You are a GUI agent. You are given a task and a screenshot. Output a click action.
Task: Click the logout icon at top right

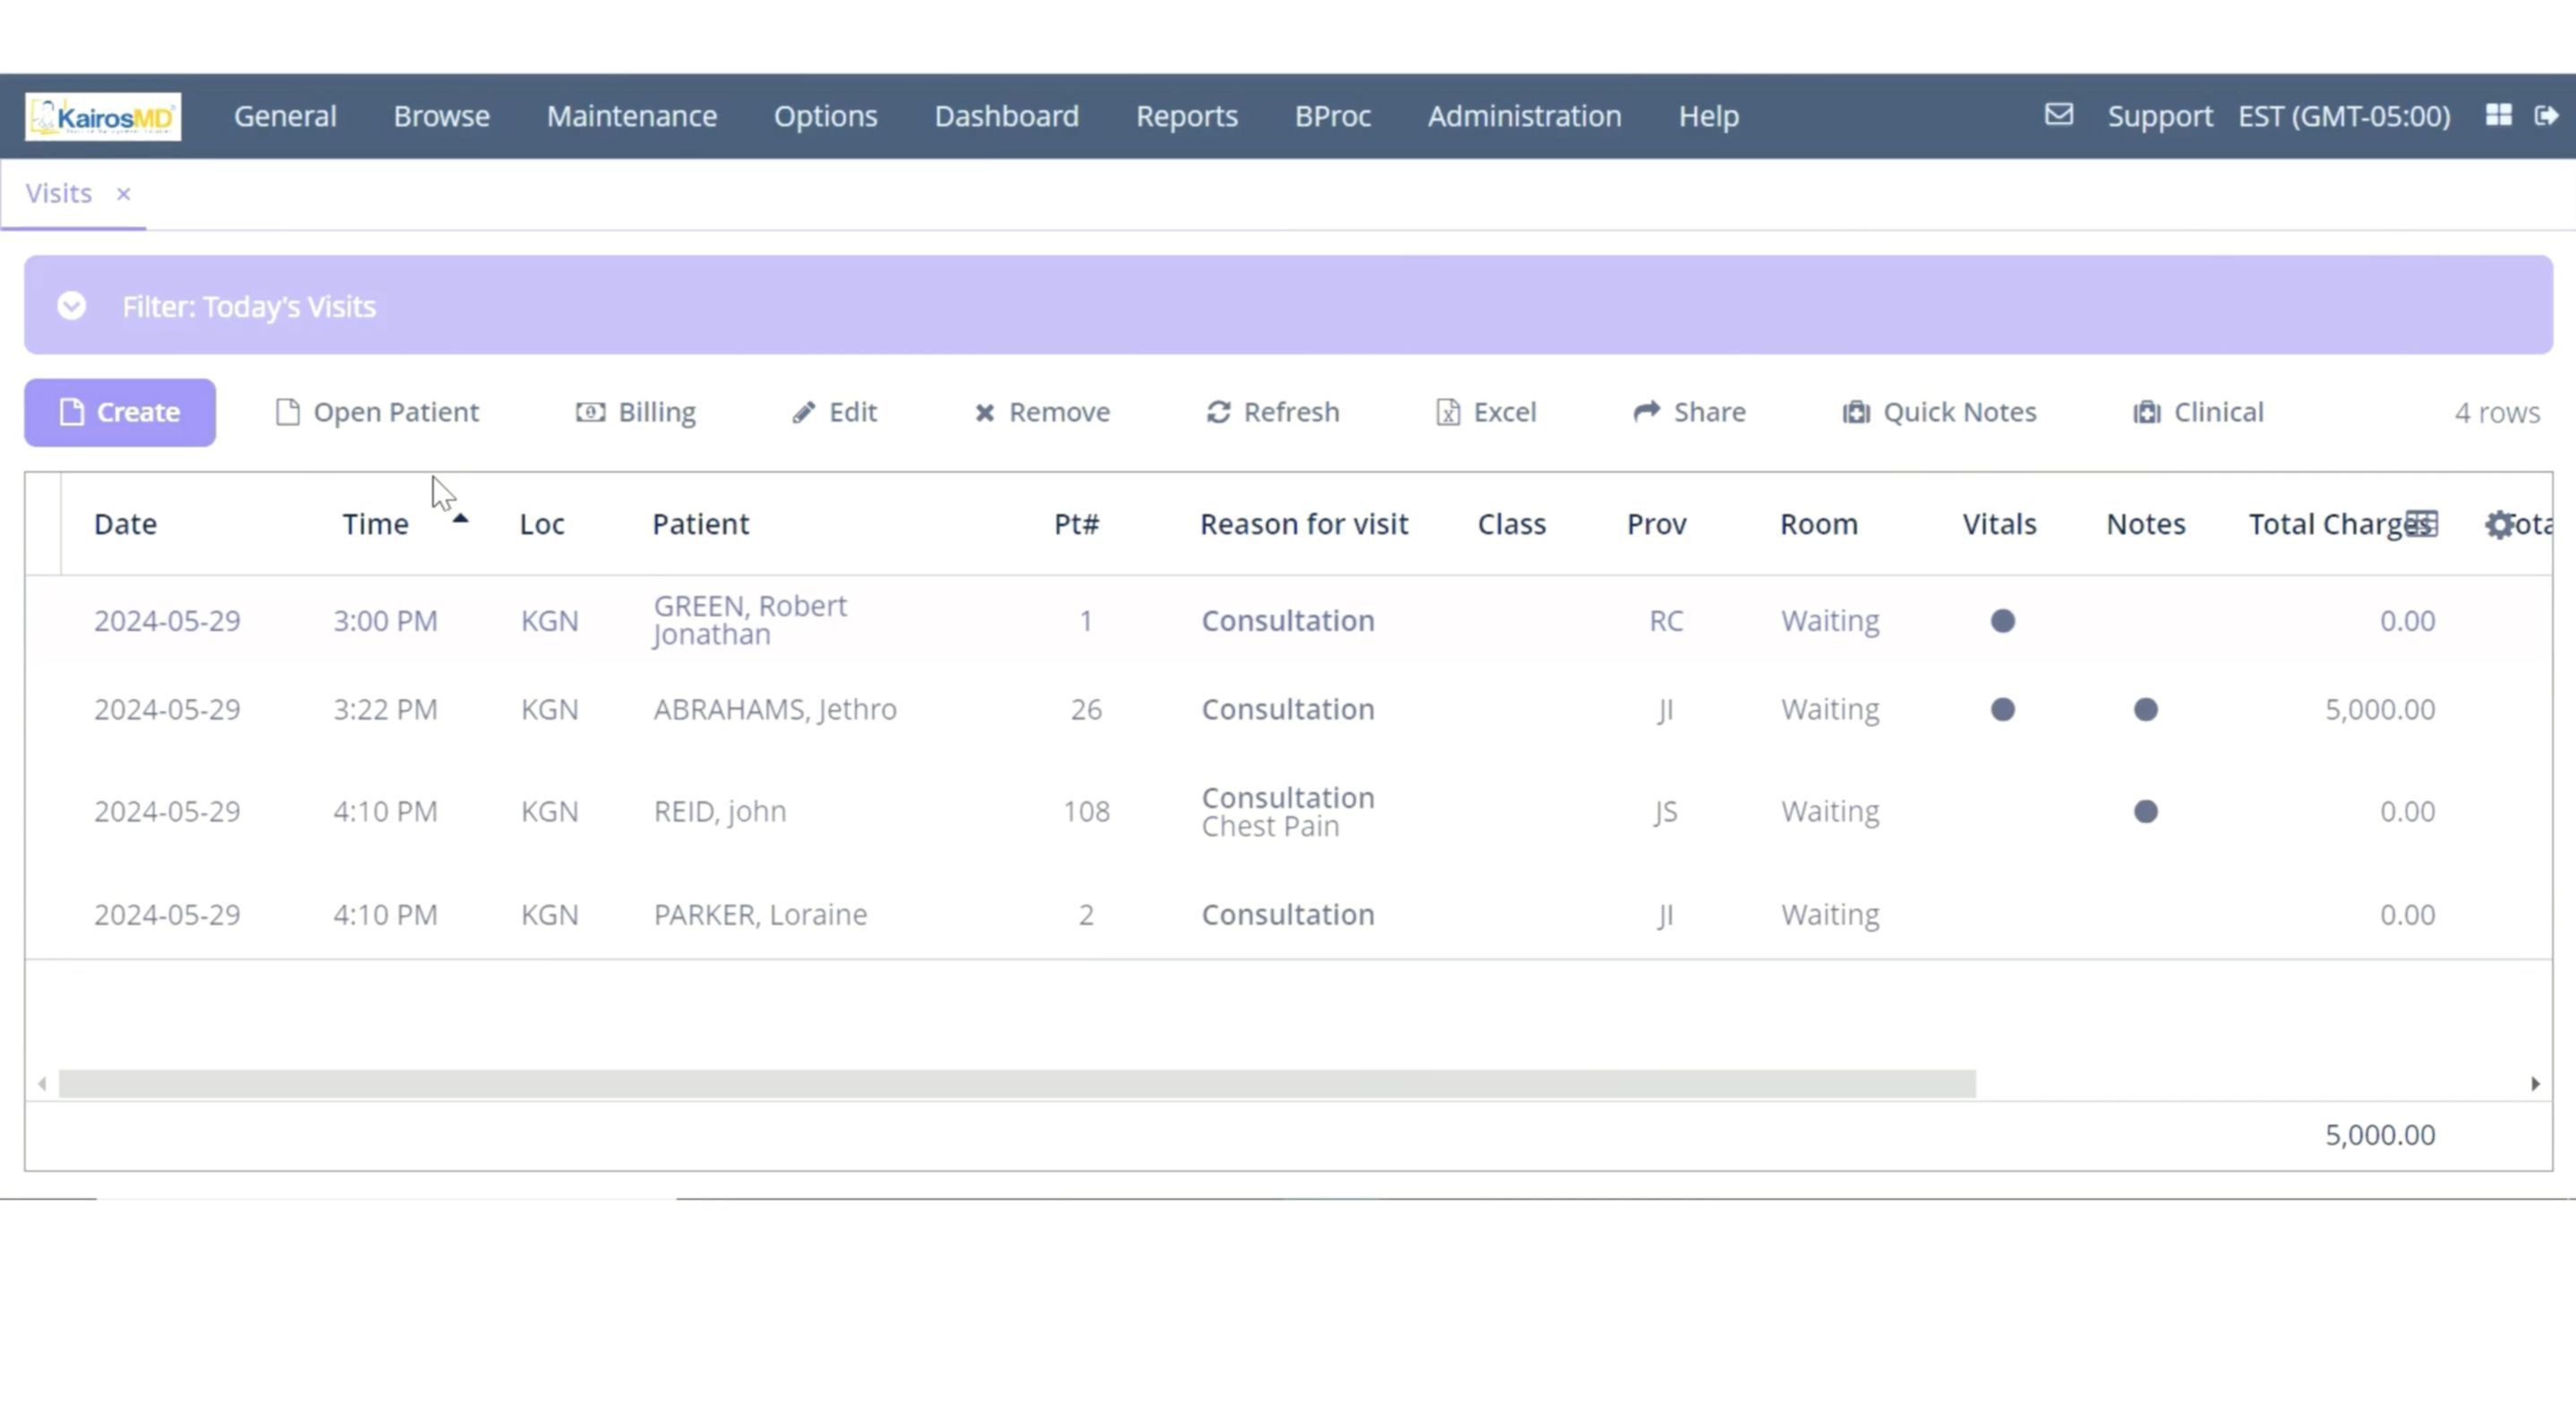(2546, 116)
